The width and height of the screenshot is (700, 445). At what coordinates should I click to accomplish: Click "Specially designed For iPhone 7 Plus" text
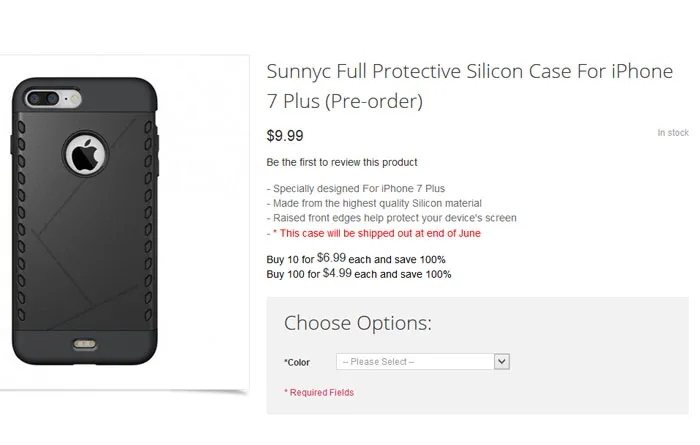pos(358,188)
